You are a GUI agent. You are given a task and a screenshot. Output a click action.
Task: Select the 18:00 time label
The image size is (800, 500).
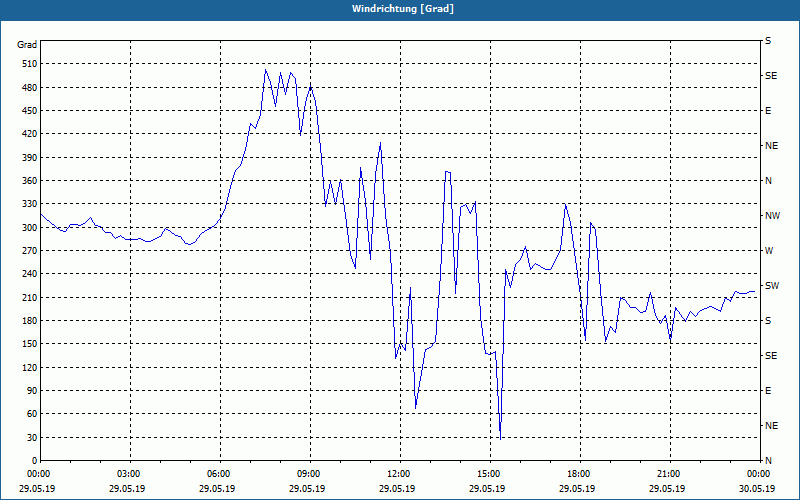click(x=578, y=474)
